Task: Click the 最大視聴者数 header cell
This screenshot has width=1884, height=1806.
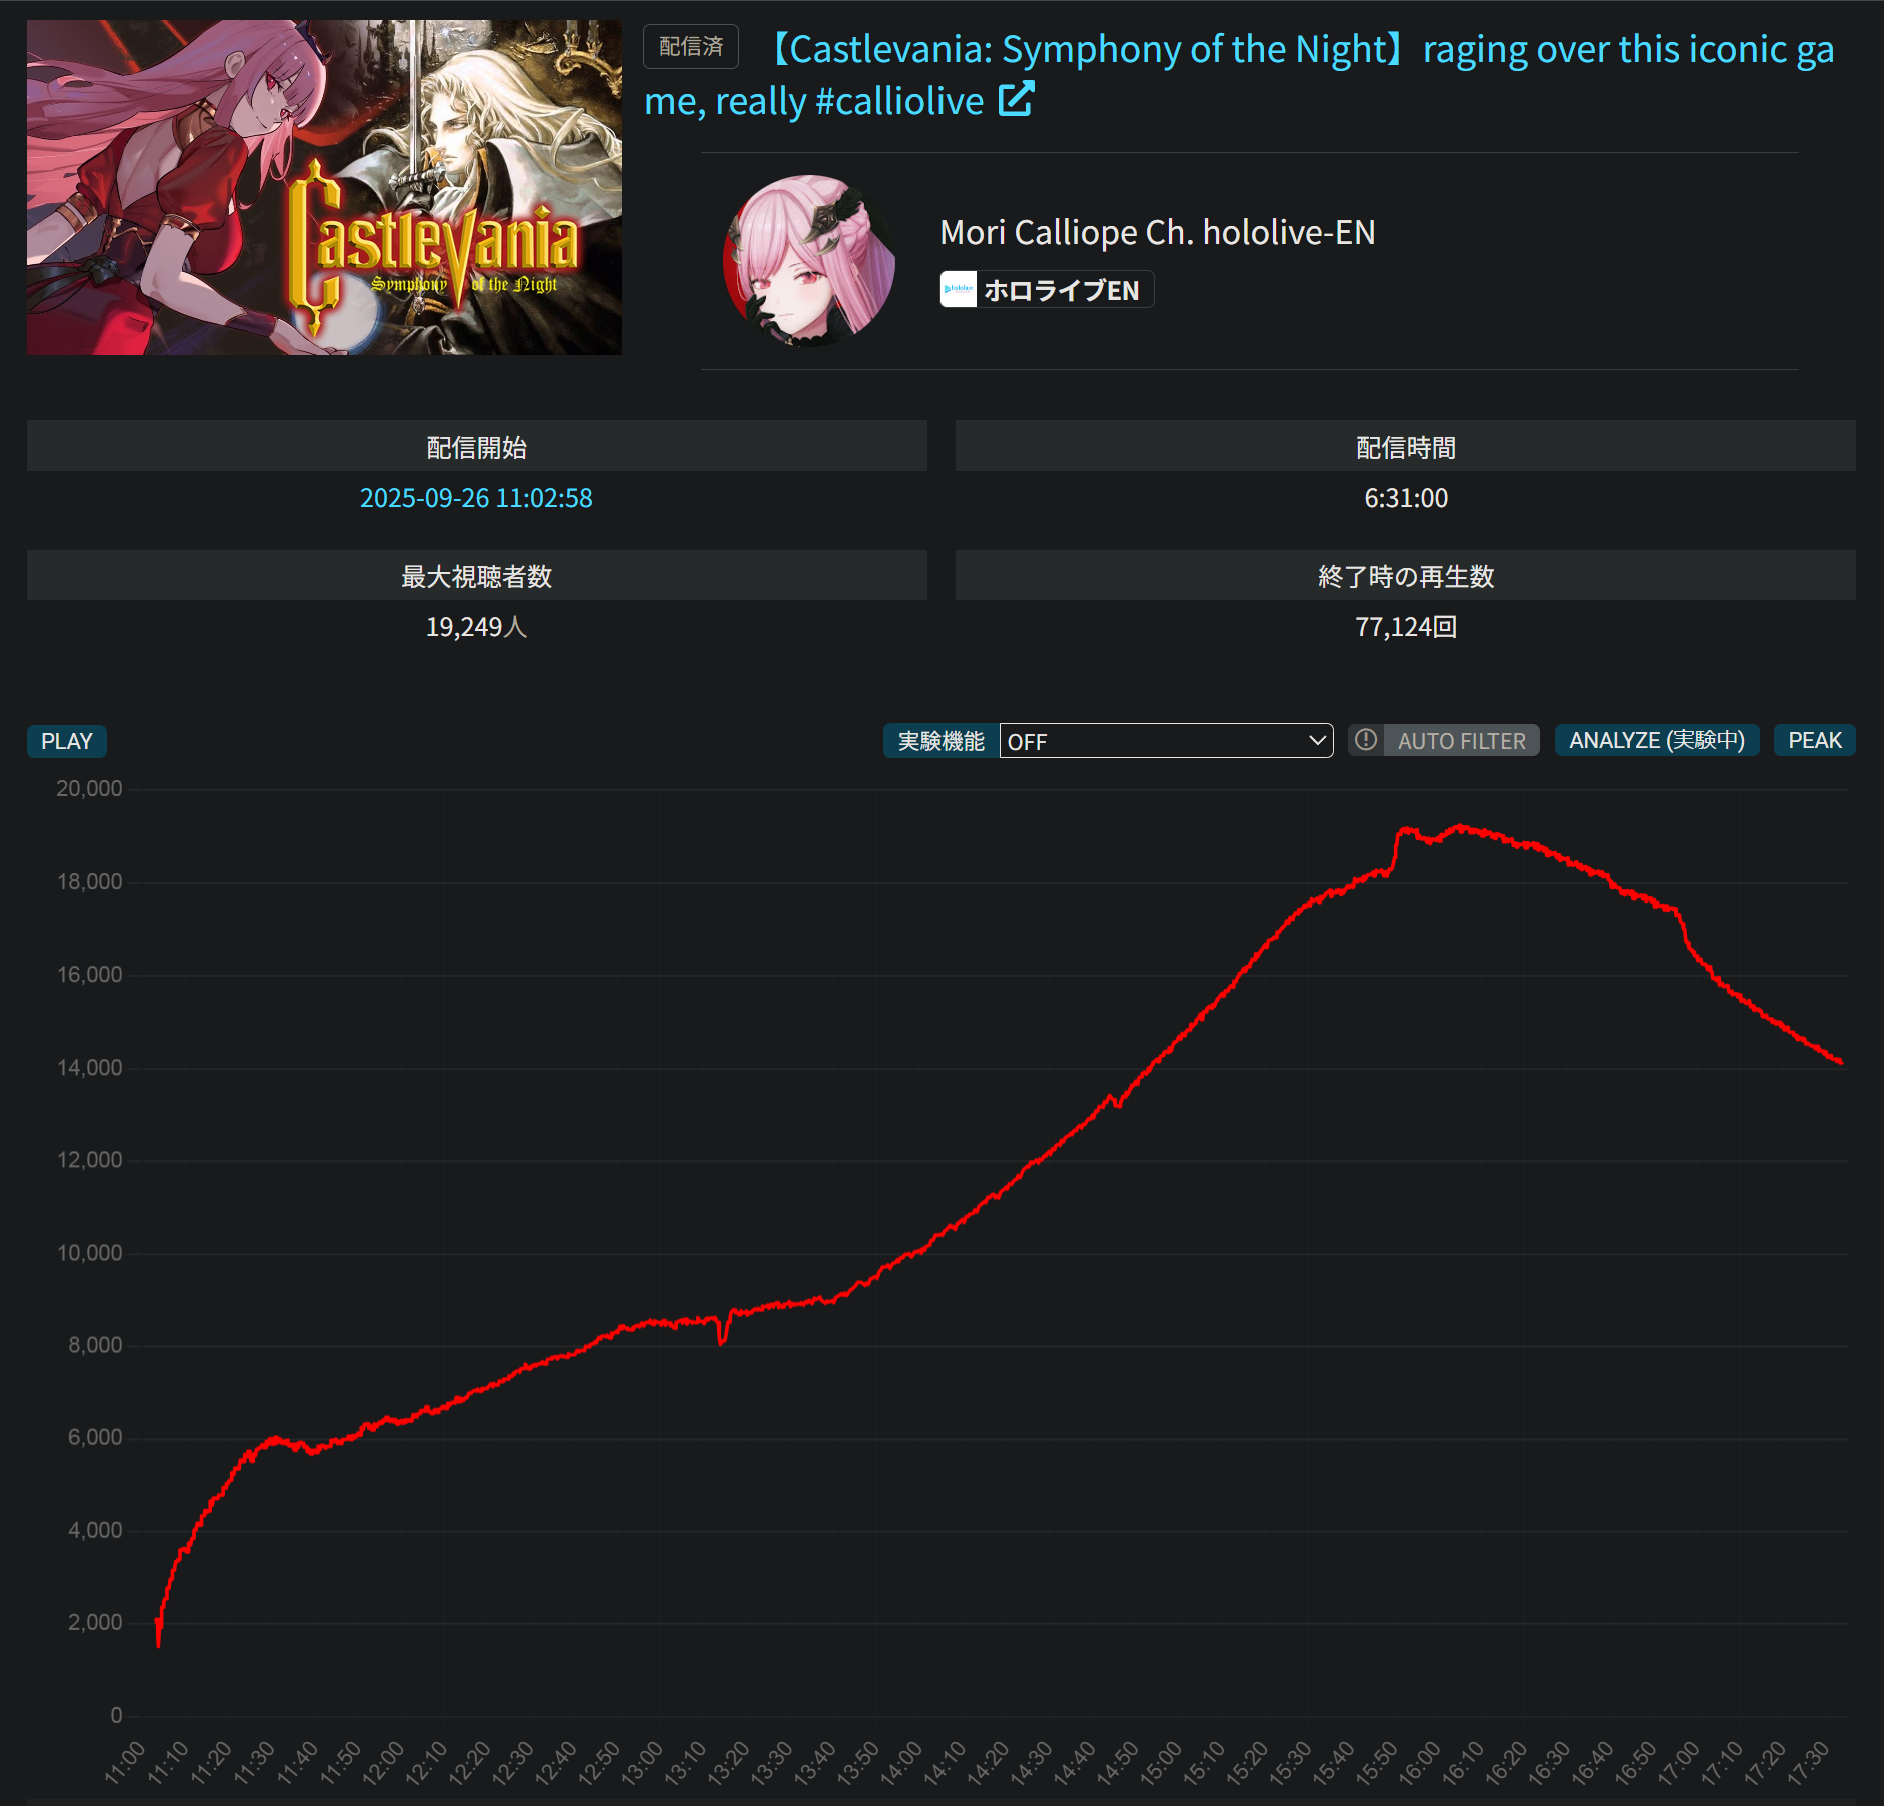Action: [x=477, y=575]
